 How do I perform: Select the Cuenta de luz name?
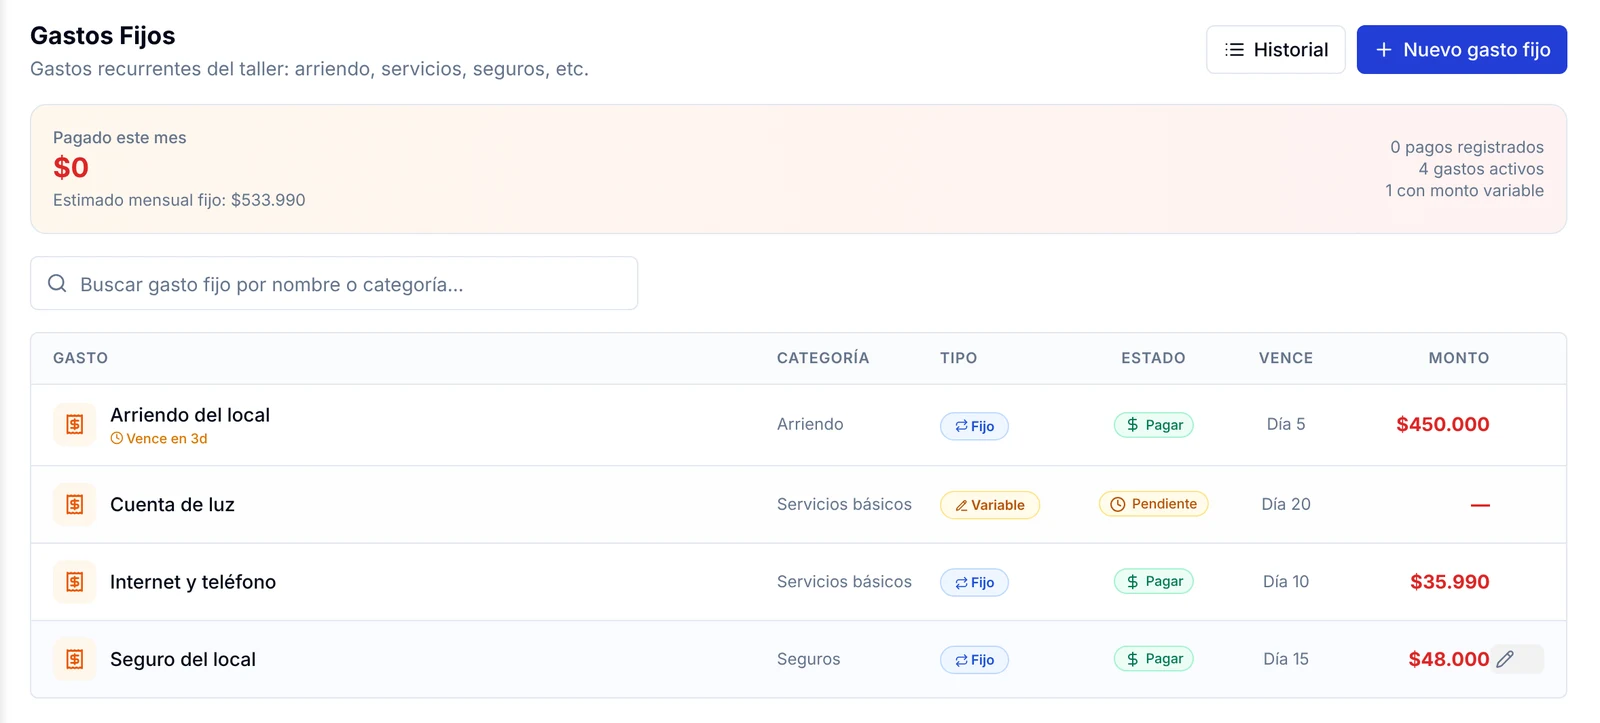[x=172, y=505]
